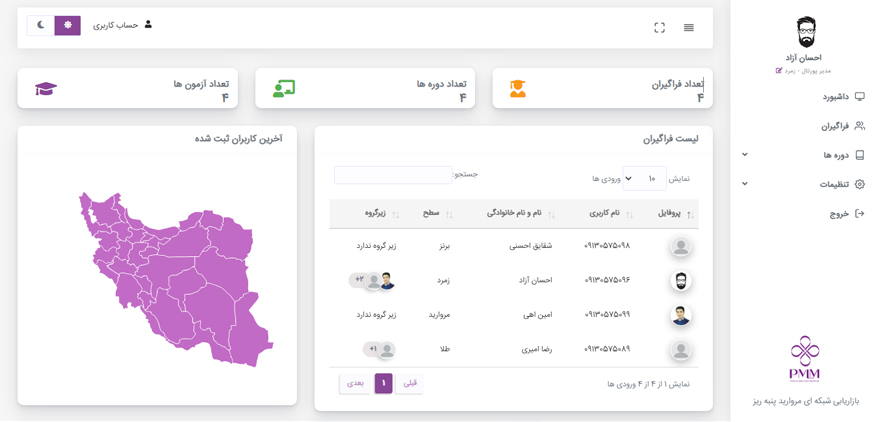Open the entries-per-page dropdown showing 10

[x=643, y=179]
